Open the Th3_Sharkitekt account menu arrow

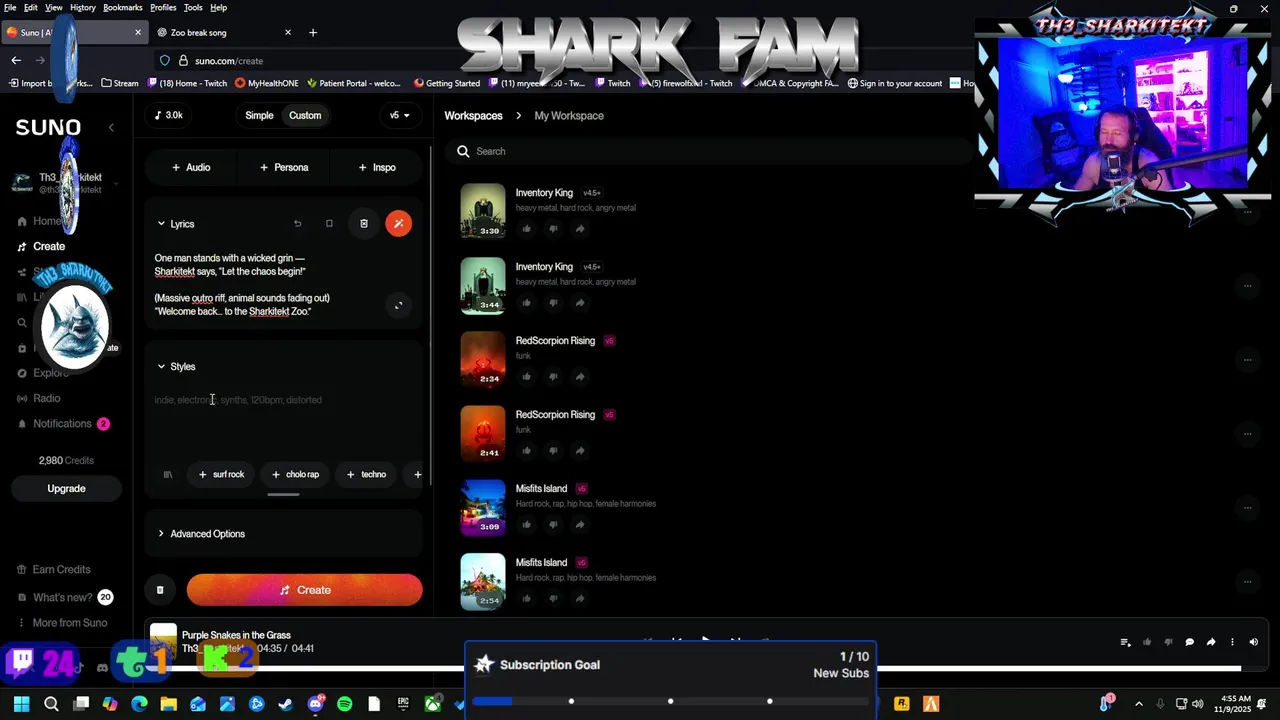pos(114,183)
